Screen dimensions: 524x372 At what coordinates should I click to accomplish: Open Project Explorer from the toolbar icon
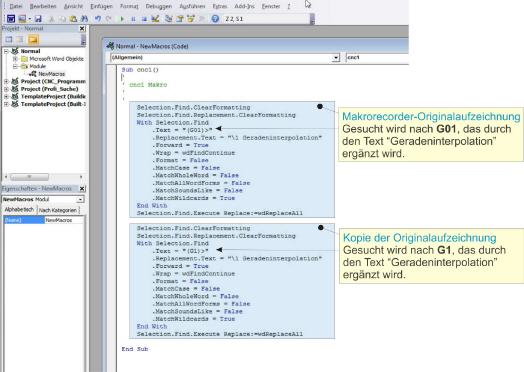pos(168,19)
